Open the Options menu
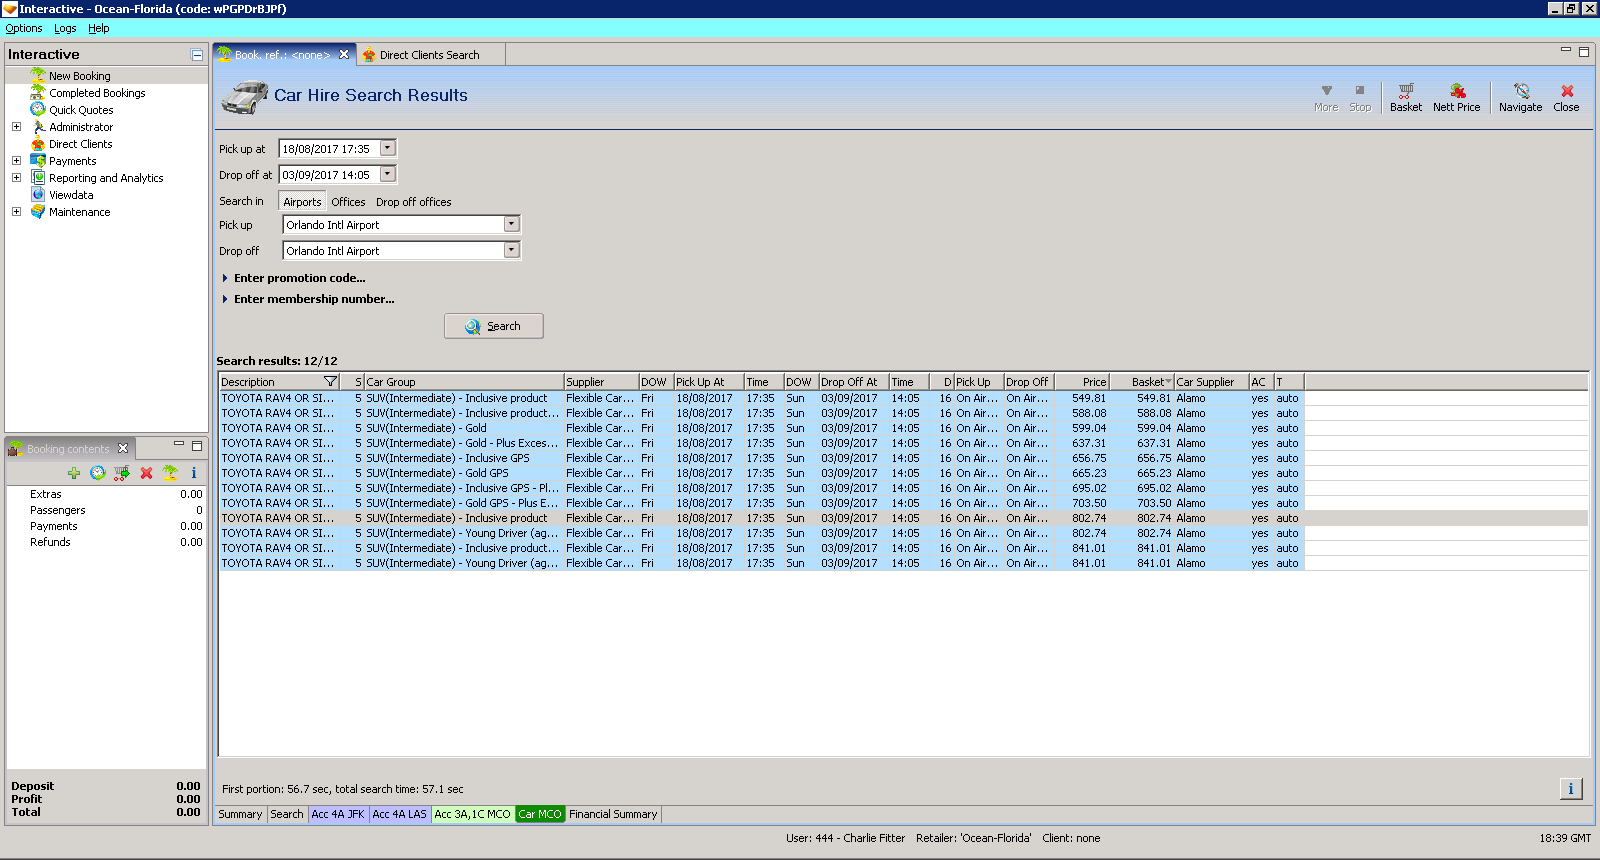Image resolution: width=1600 pixels, height=860 pixels. click(x=24, y=28)
